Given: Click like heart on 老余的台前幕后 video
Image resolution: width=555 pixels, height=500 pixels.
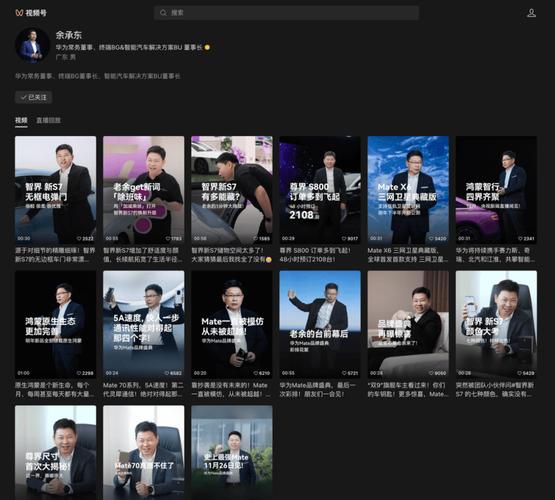Looking at the screenshot, I should [344, 373].
